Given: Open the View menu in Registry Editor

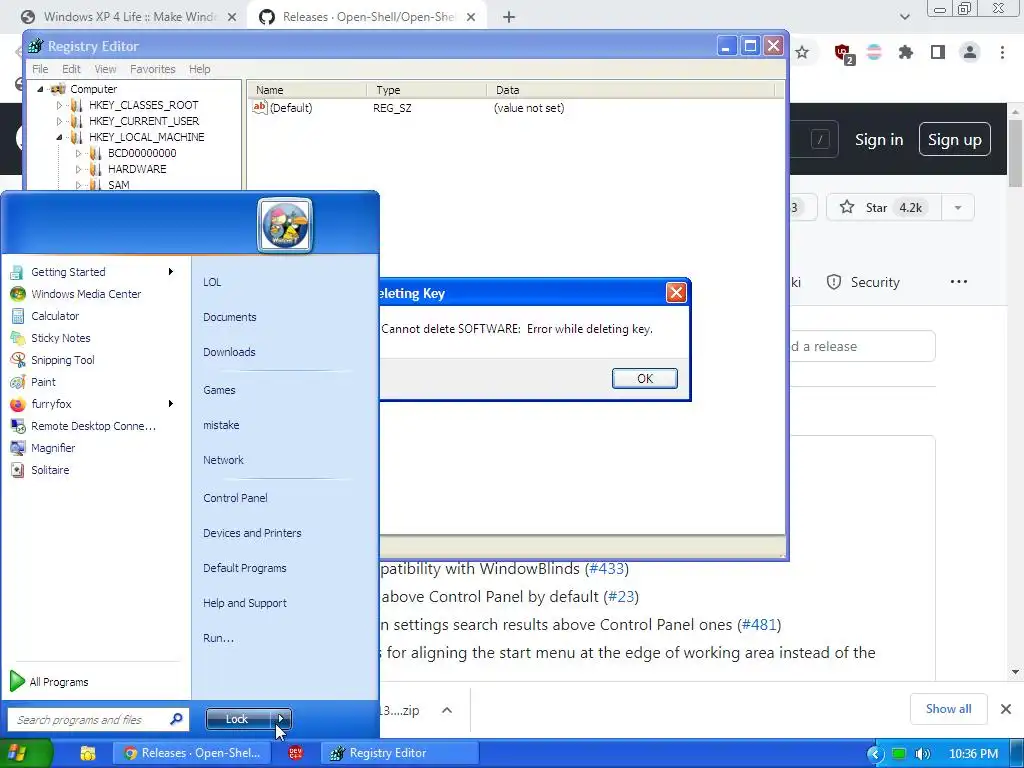Looking at the screenshot, I should pos(105,69).
